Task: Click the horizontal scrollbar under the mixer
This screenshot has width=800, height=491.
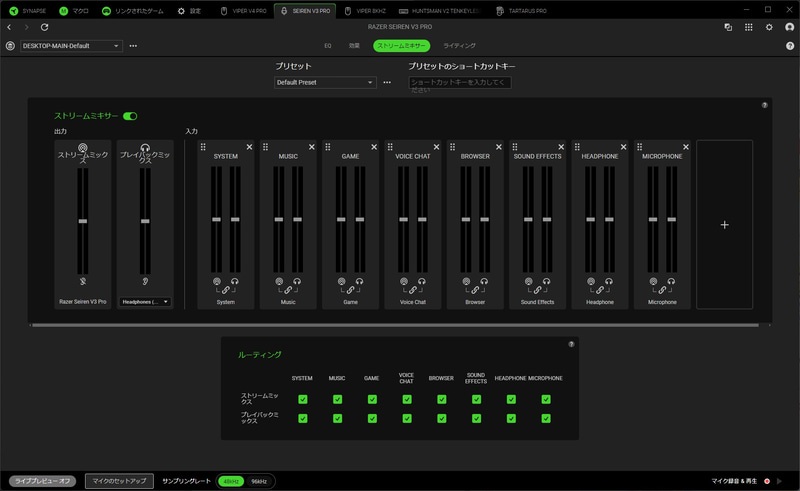Action: [x=395, y=325]
